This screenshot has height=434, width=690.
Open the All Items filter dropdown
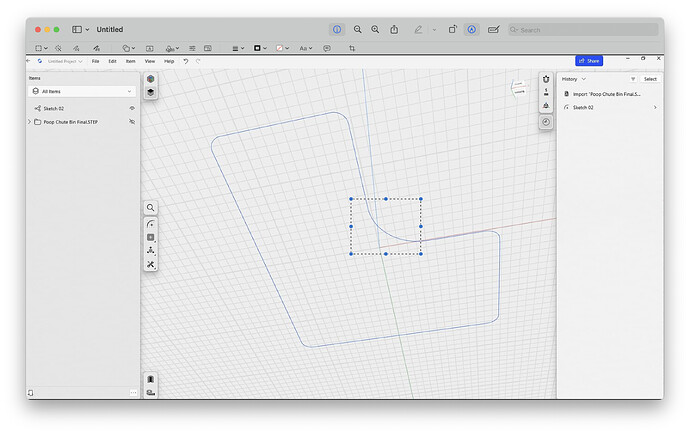click(82, 91)
